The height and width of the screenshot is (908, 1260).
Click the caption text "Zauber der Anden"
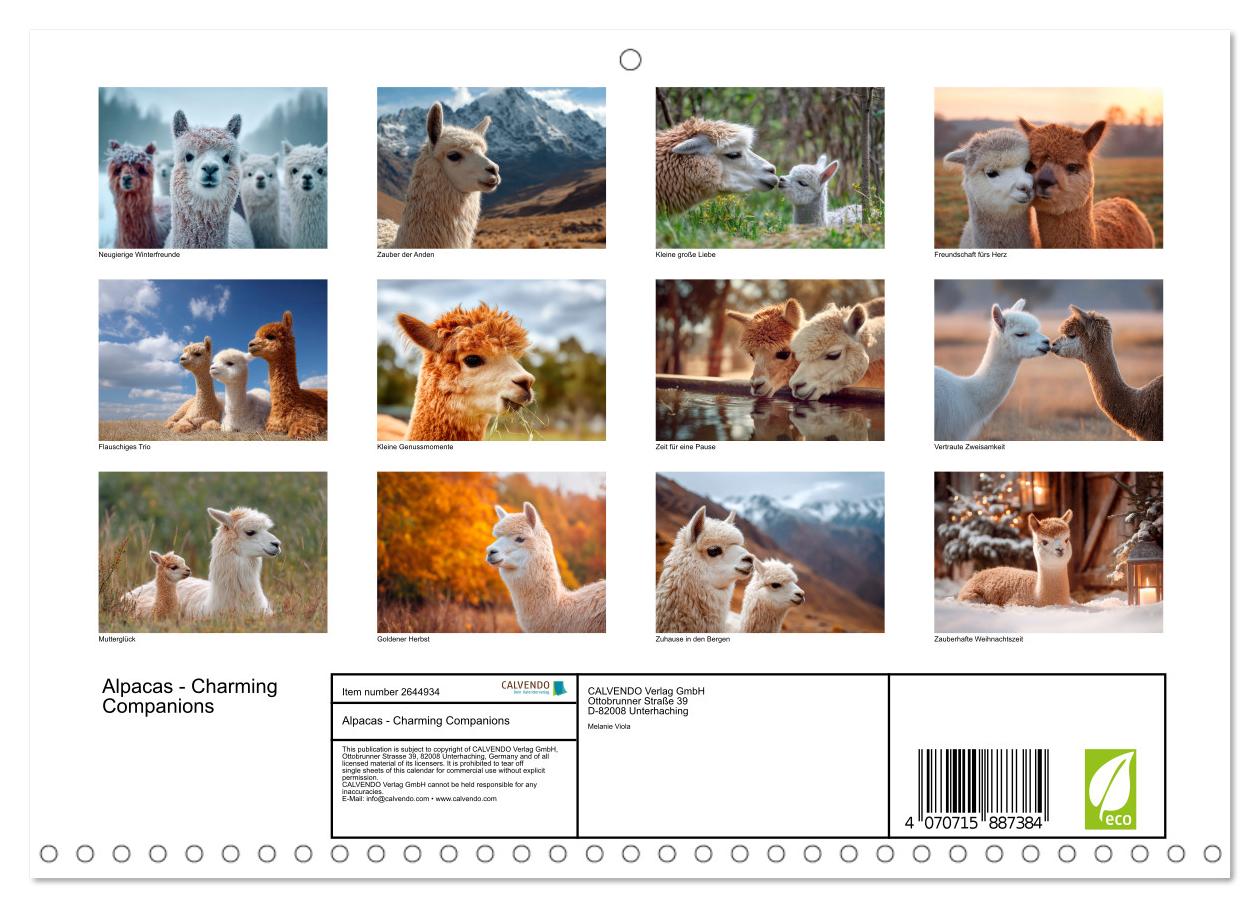tap(406, 255)
